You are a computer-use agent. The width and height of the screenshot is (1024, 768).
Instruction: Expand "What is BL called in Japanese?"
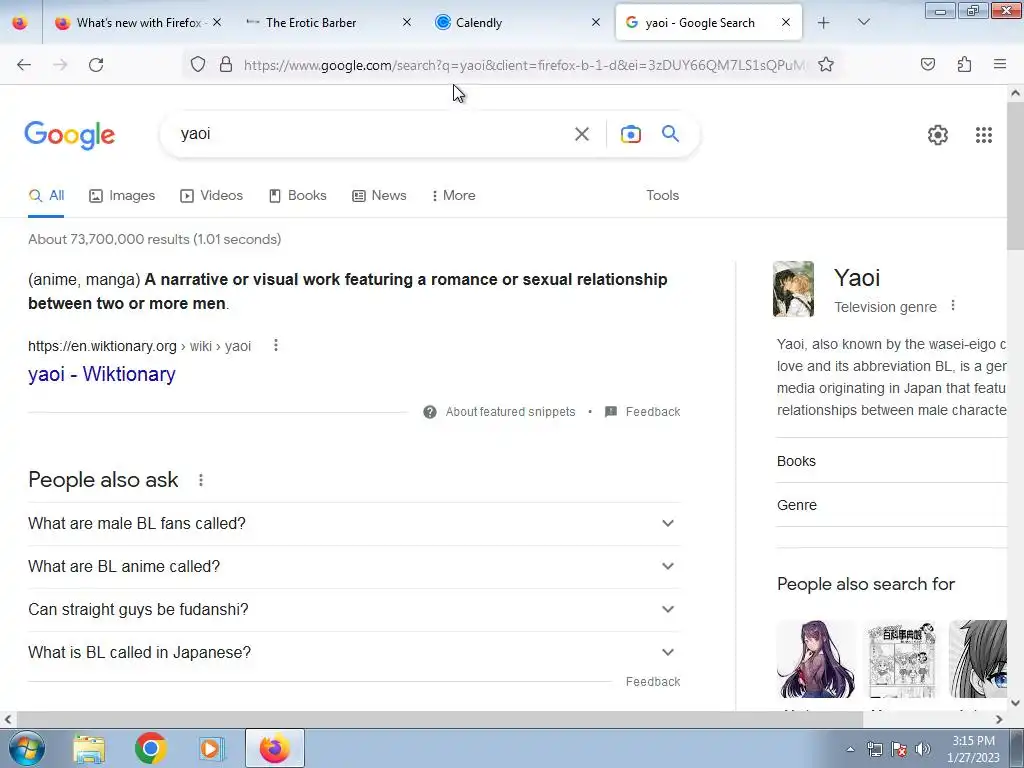click(354, 652)
